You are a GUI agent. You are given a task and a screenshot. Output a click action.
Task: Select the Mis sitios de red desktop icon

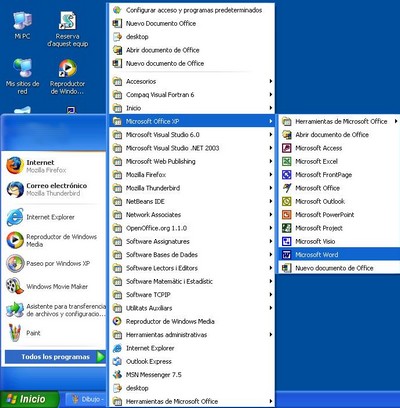(x=22, y=76)
